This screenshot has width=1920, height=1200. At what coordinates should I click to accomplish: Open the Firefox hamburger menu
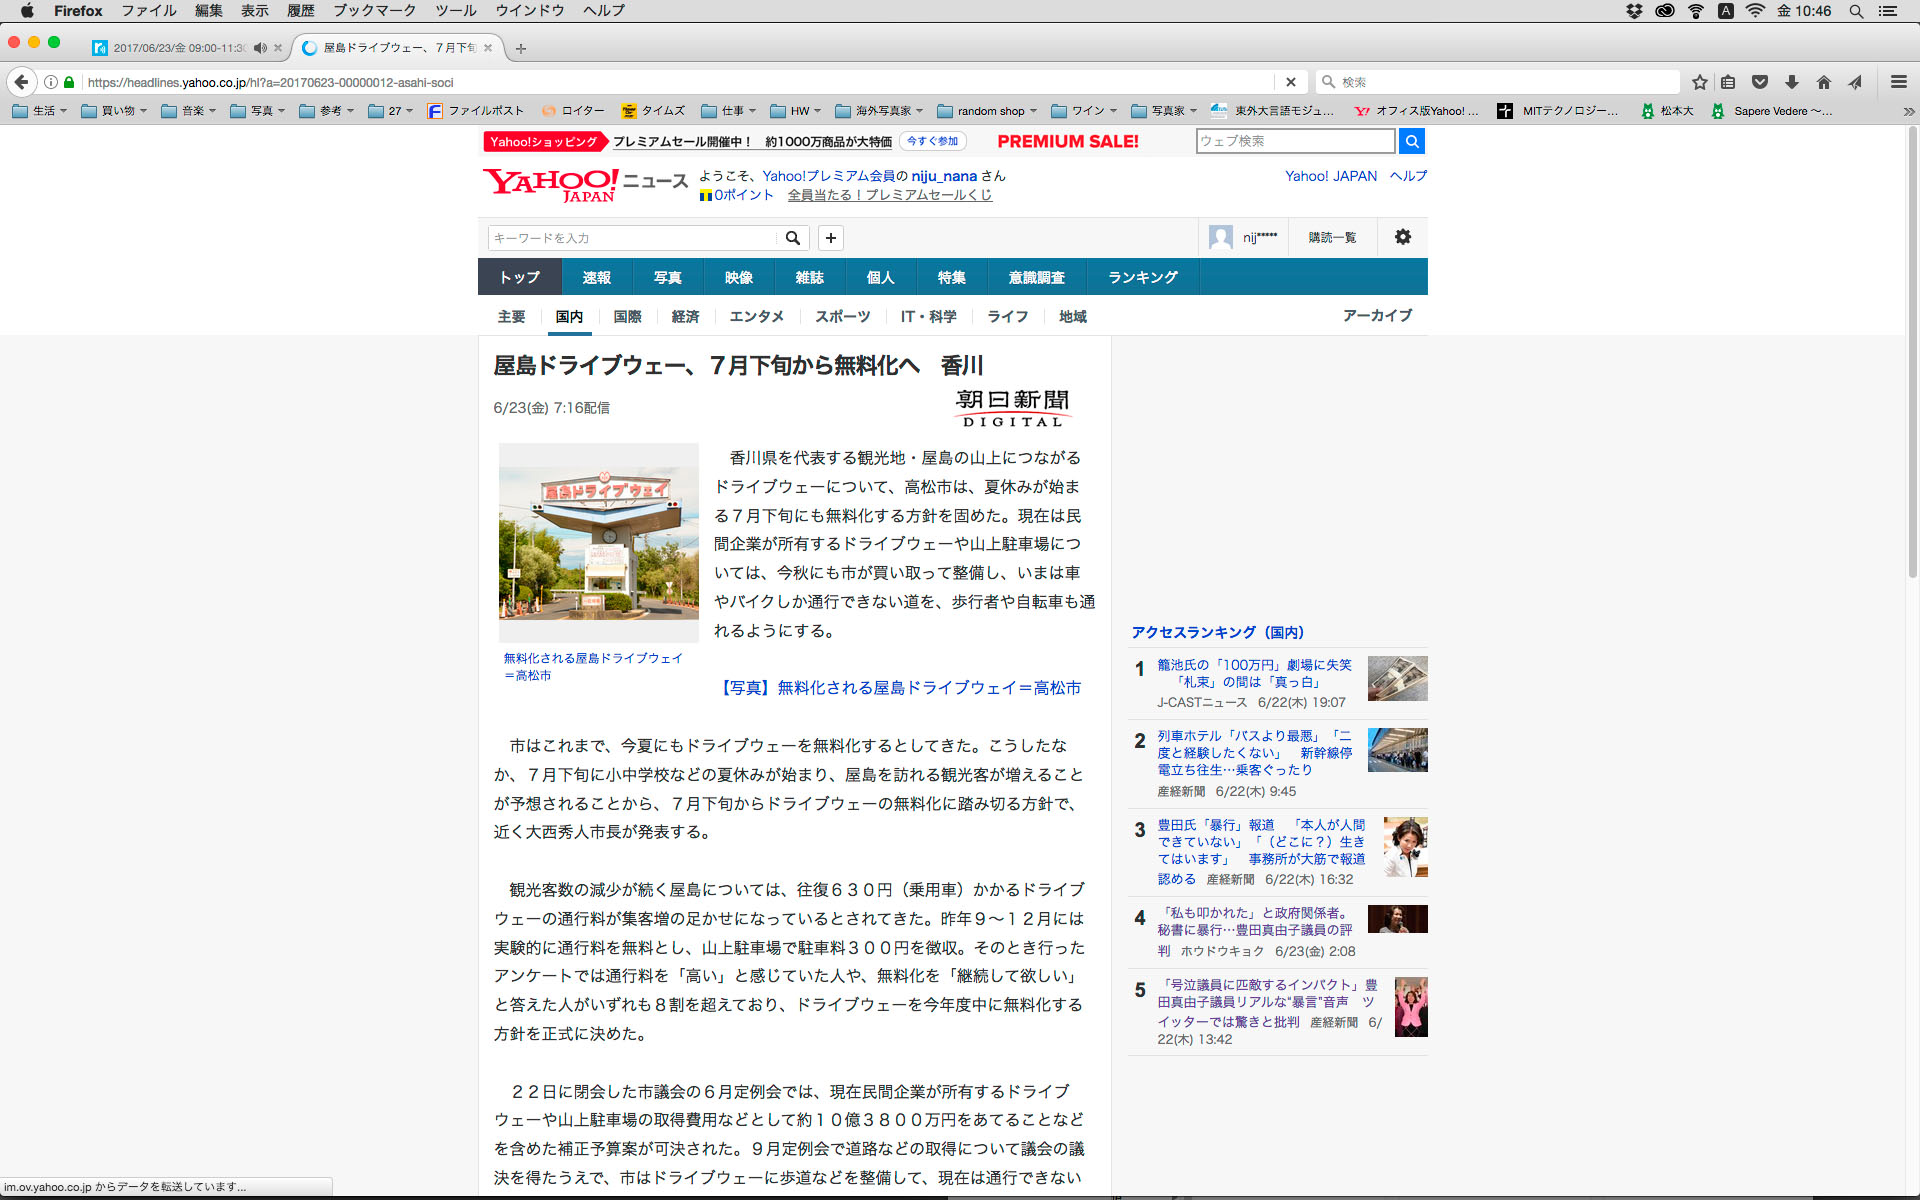(x=1898, y=82)
